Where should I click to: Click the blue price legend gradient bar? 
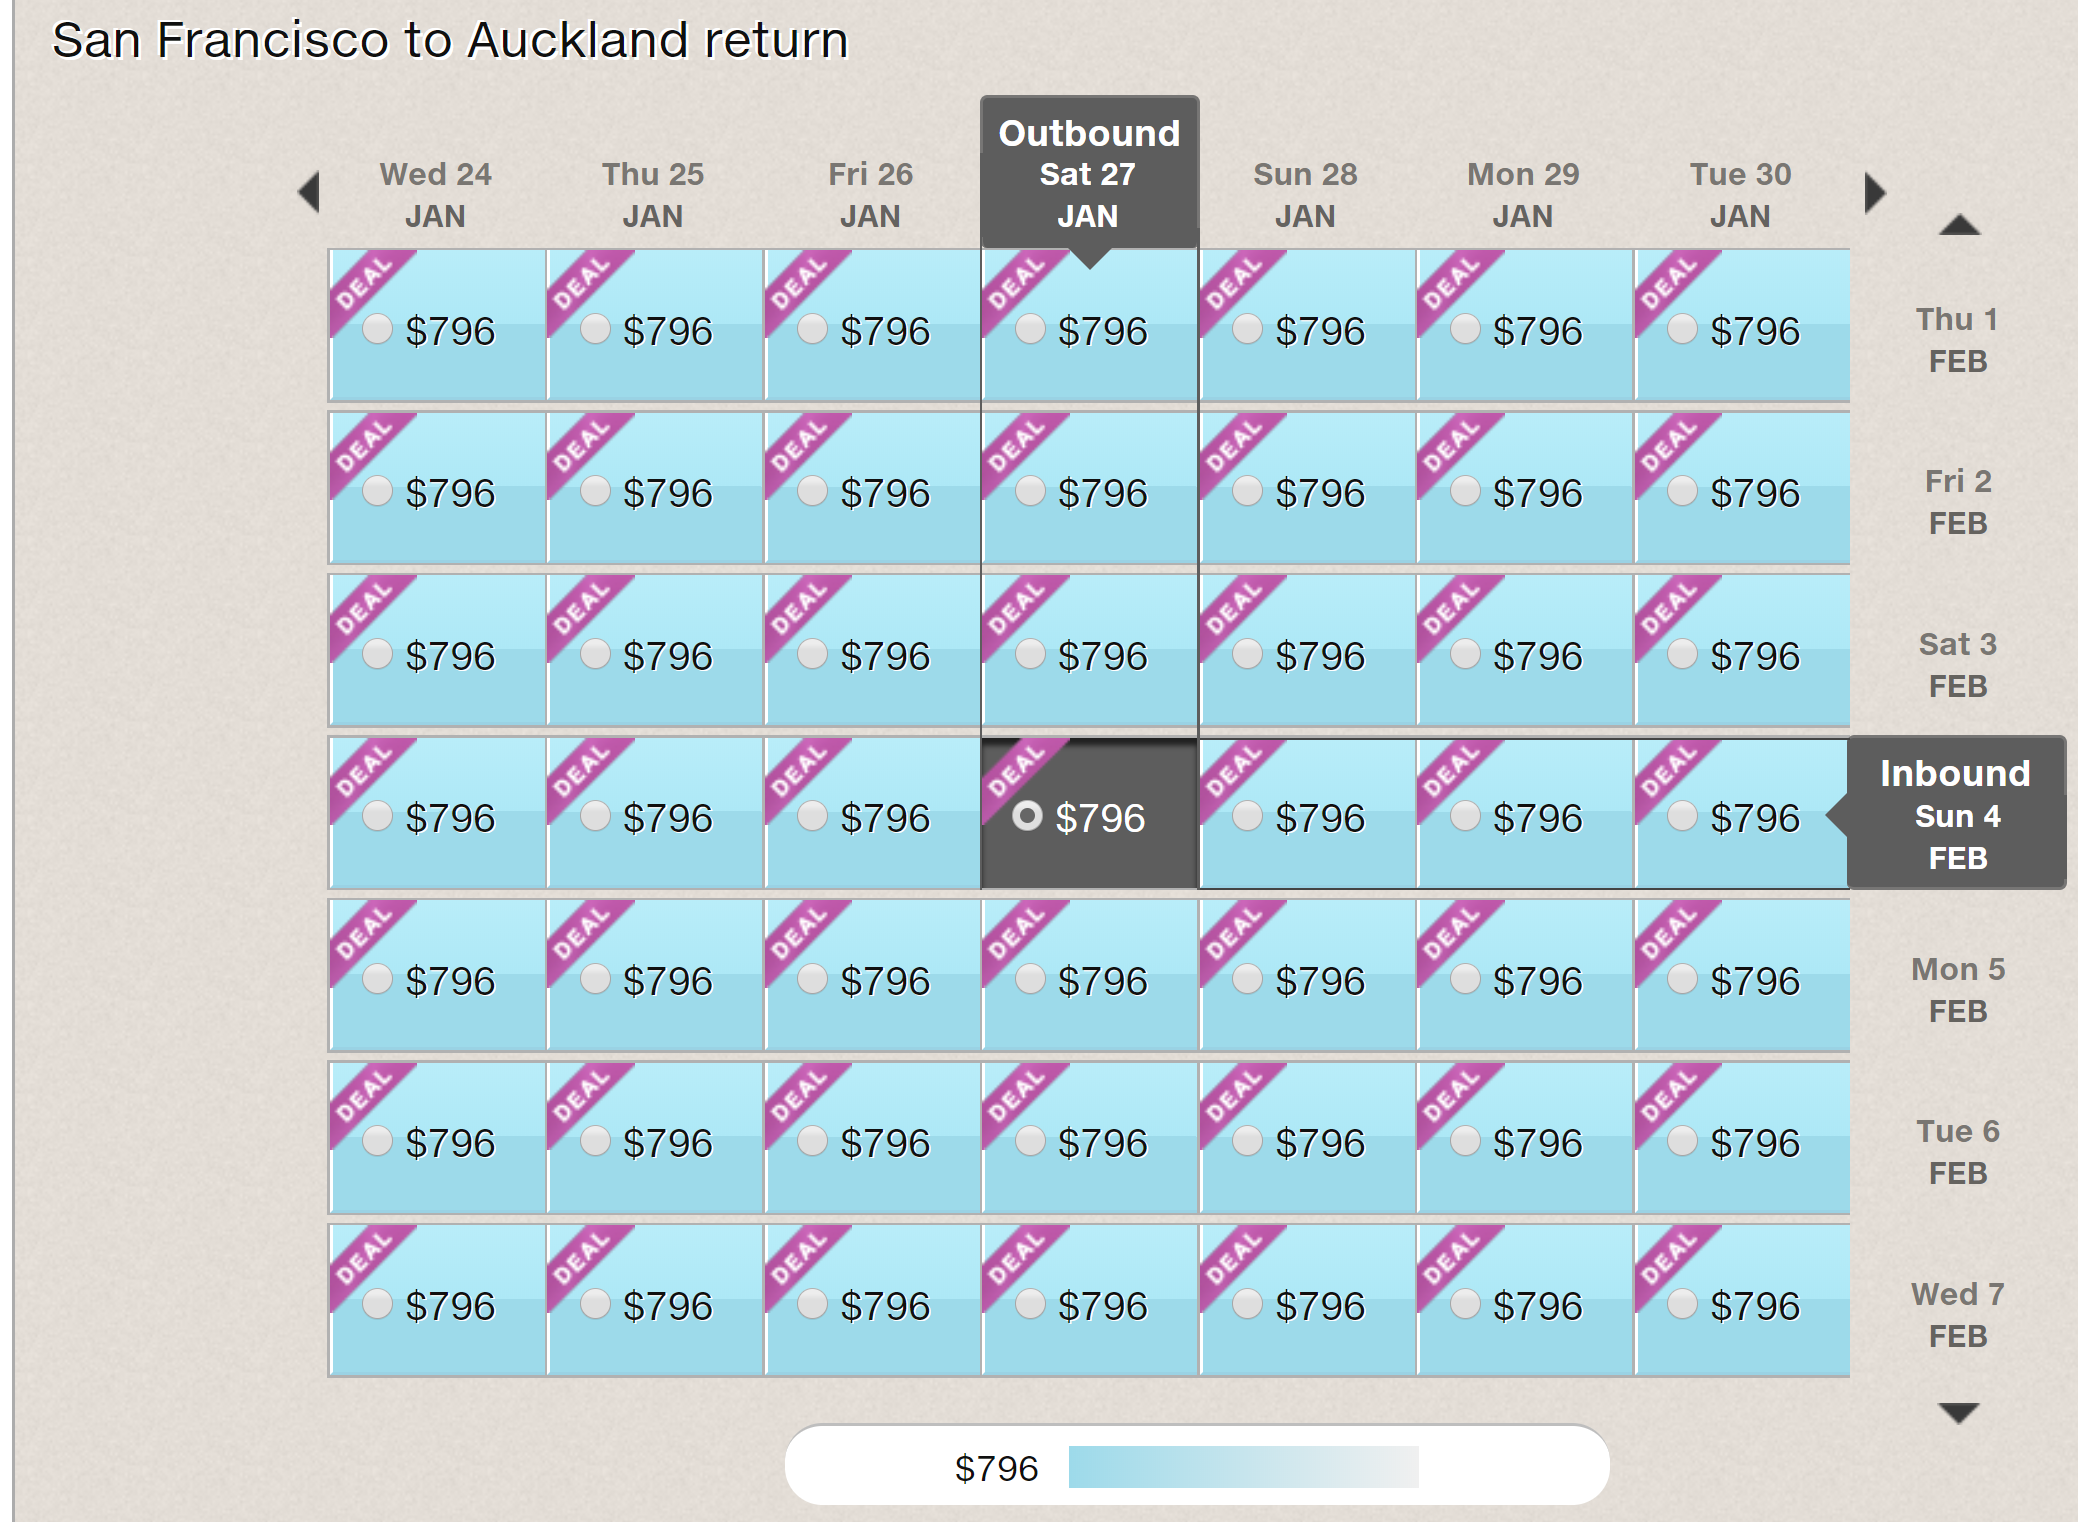[x=1243, y=1467]
